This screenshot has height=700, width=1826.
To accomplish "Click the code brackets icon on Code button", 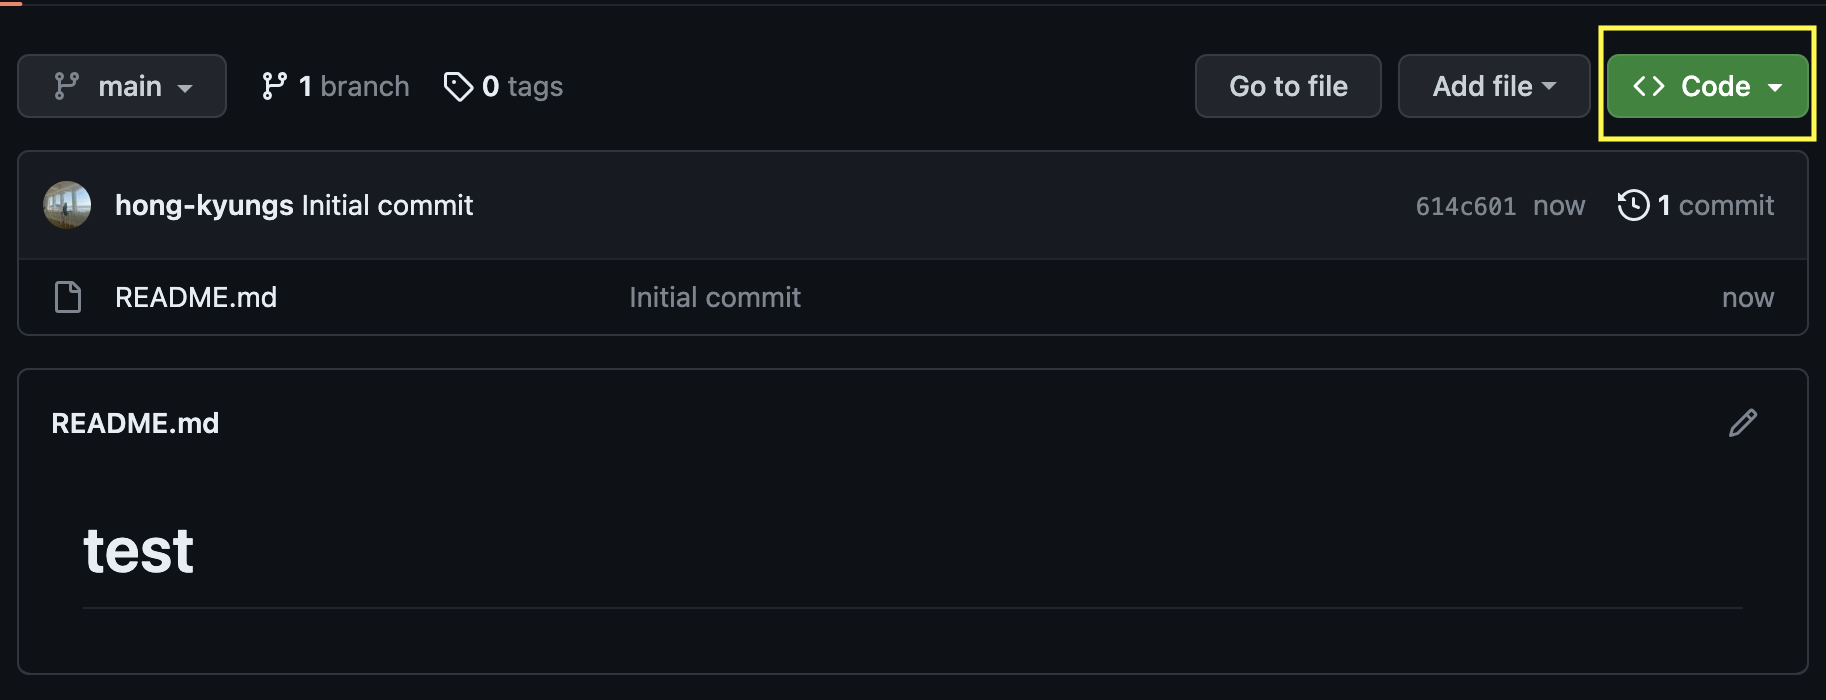I will coord(1648,86).
